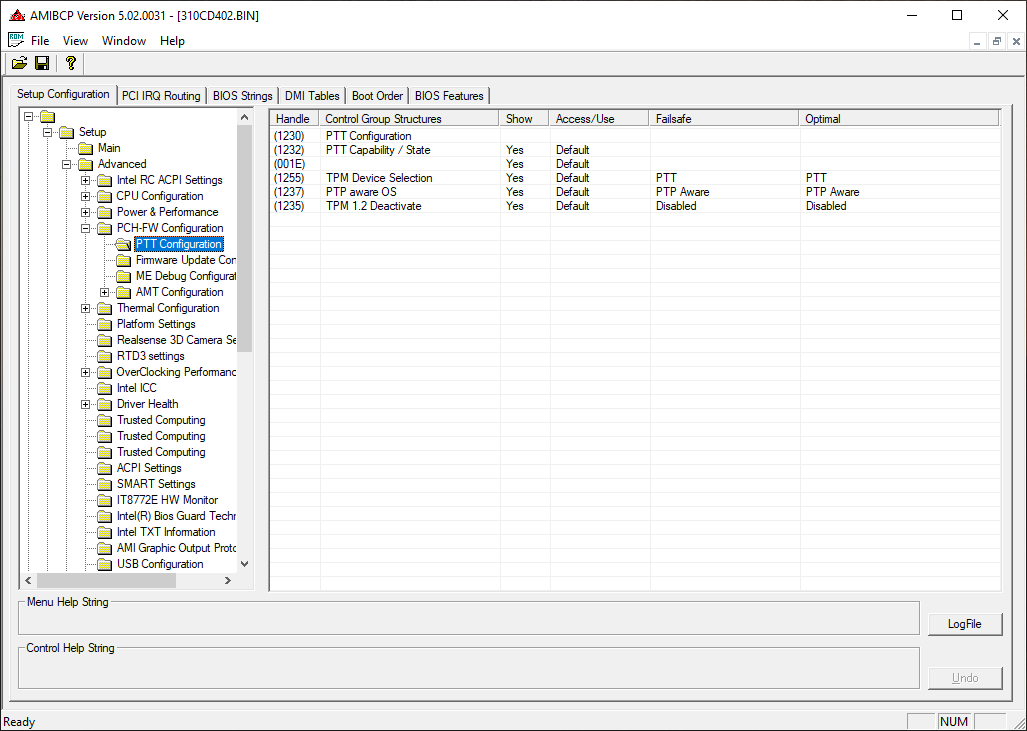This screenshot has height=731, width=1027.
Task: Minimize the inner document window
Action: (977, 41)
